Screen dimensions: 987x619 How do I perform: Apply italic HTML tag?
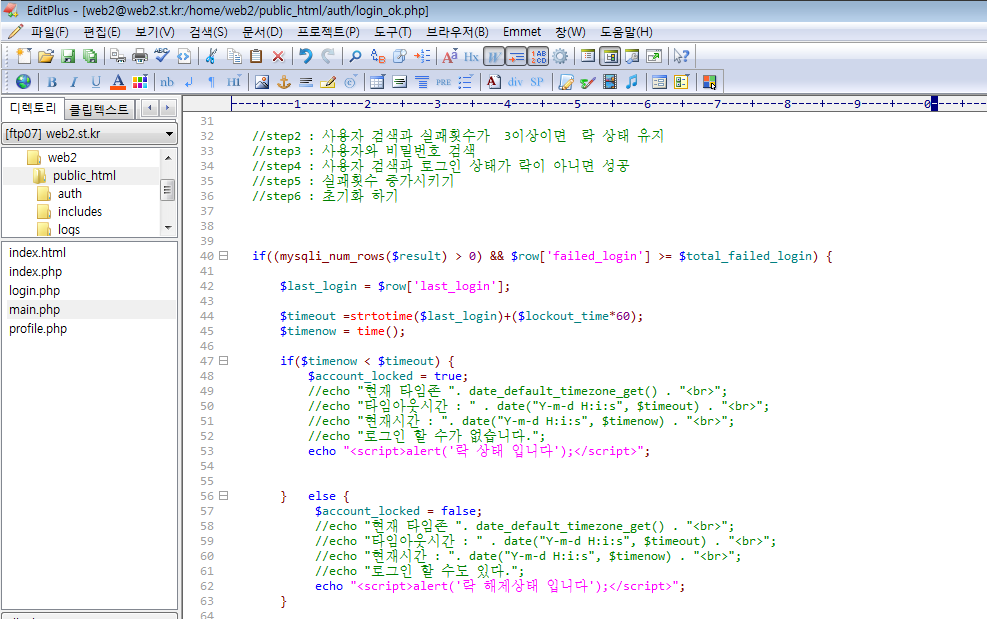tap(74, 82)
